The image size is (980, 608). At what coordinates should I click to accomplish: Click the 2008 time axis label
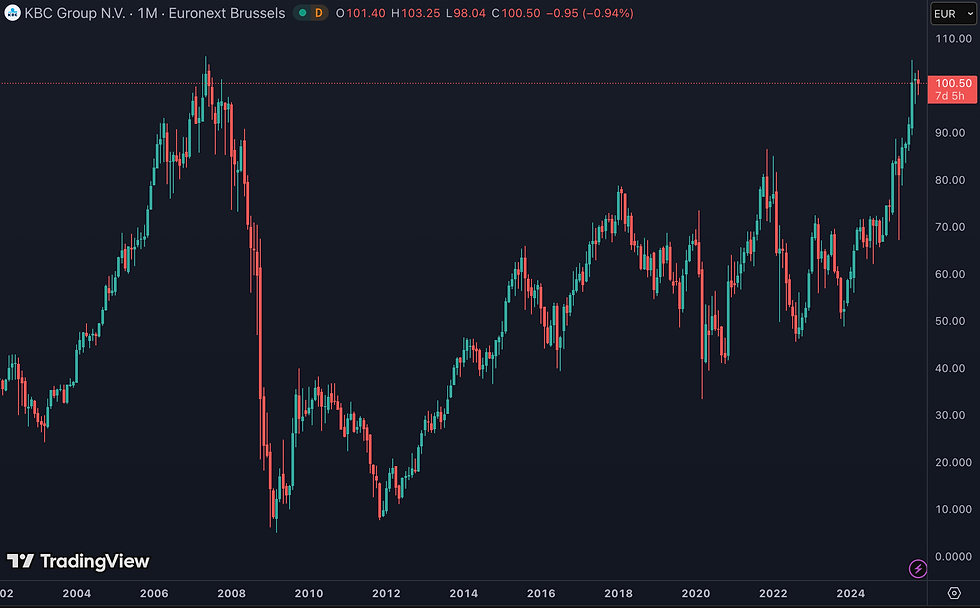[232, 594]
